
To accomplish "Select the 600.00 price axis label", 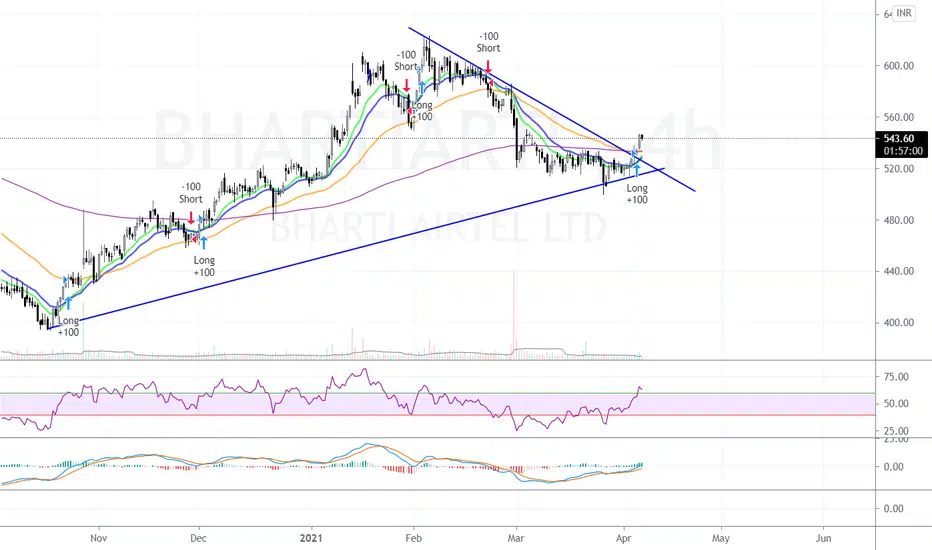I will [899, 66].
